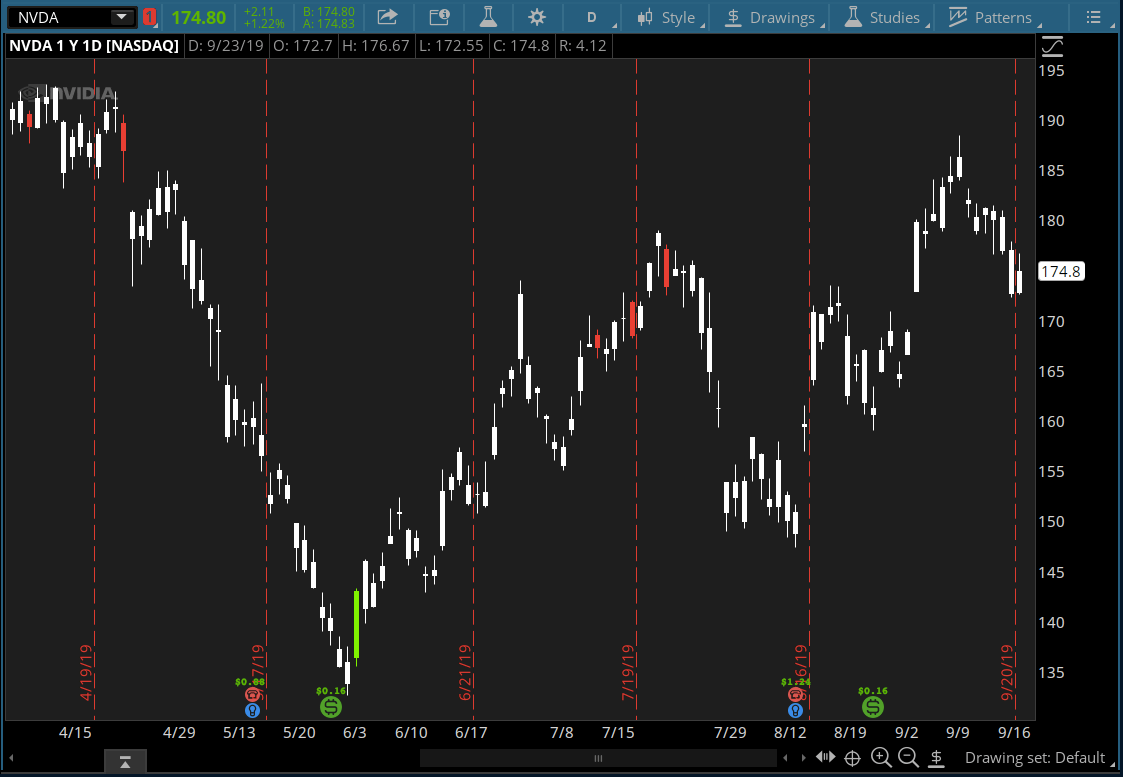Click the red earnings marker near 8/16
Viewport: 1123px width, 777px height.
click(x=796, y=695)
